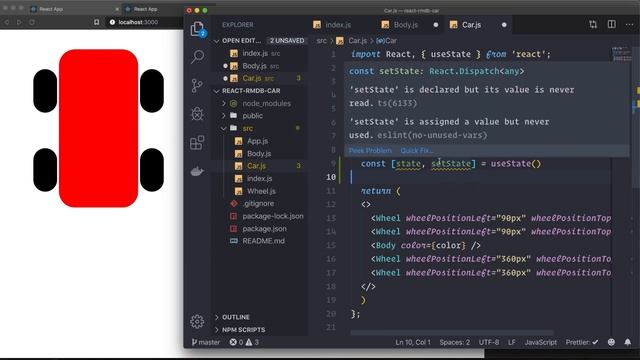Change encoding via UTF-8 status item

pyautogui.click(x=489, y=342)
